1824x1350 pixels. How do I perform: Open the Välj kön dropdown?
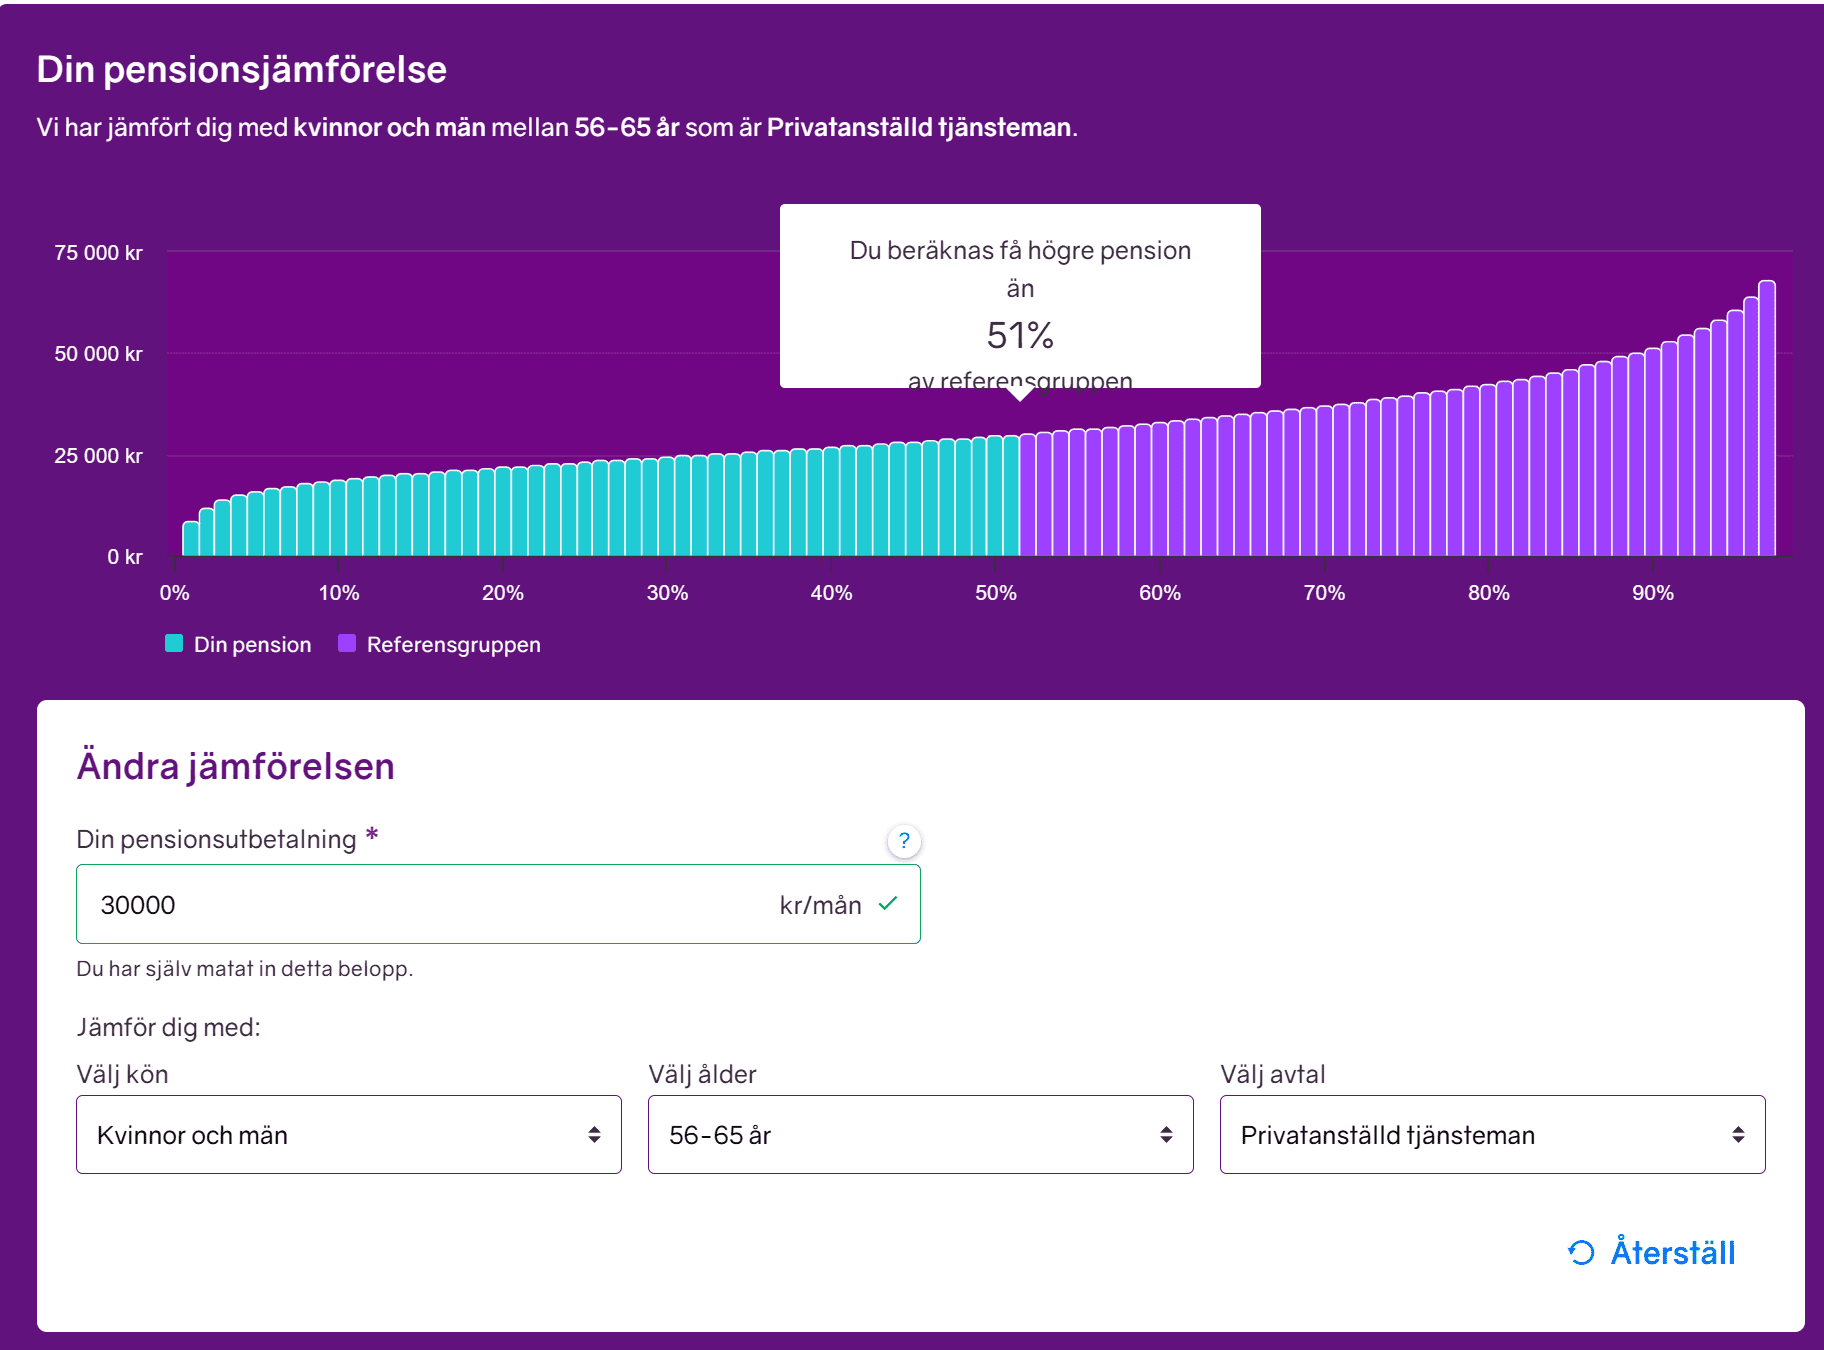point(348,1135)
